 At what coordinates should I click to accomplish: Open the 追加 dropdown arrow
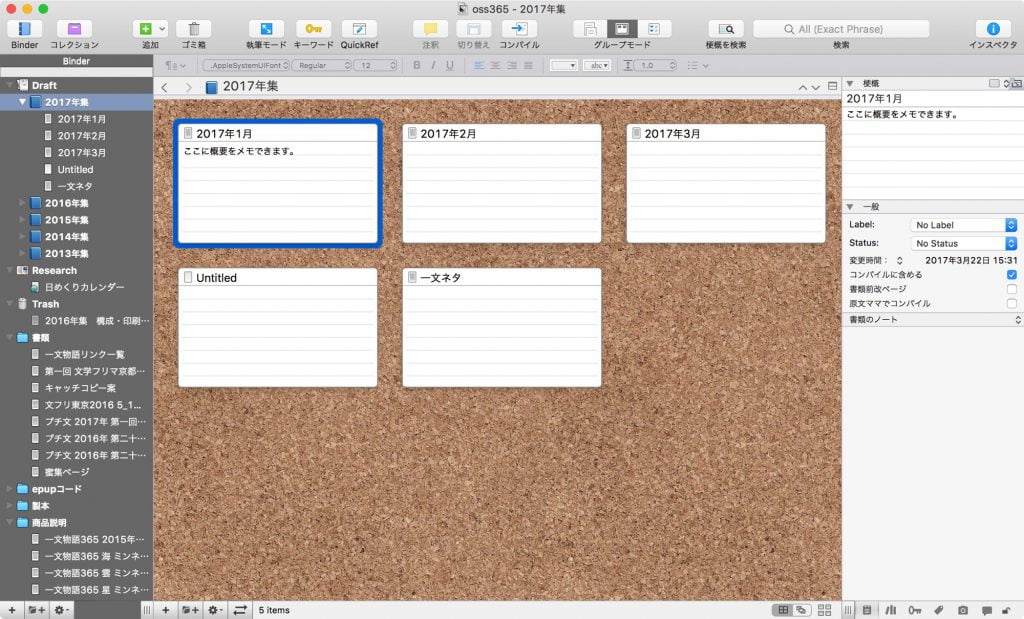click(163, 29)
